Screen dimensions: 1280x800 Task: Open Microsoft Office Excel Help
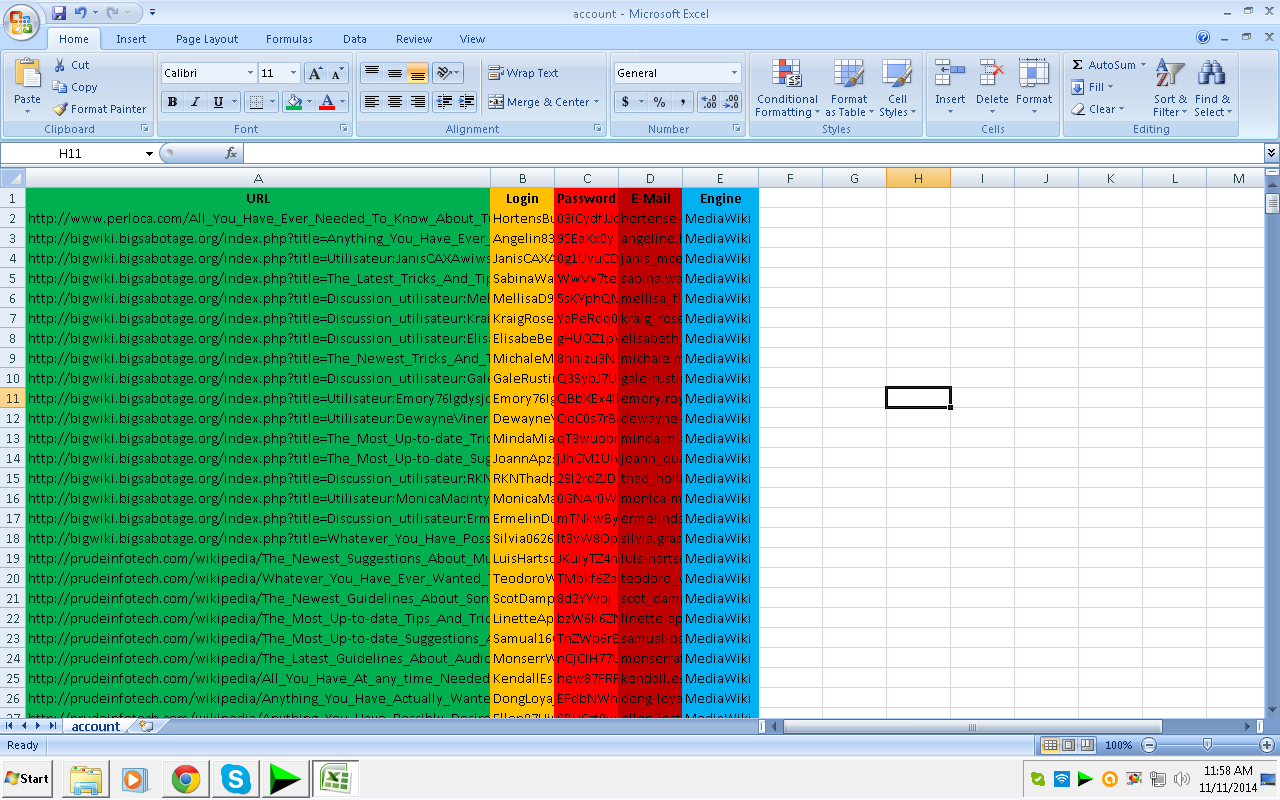pyautogui.click(x=1203, y=38)
